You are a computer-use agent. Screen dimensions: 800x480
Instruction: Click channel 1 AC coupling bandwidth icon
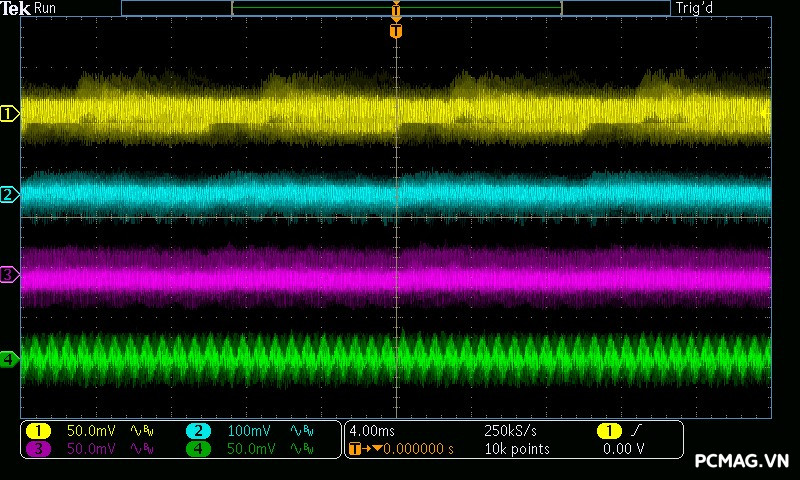140,431
